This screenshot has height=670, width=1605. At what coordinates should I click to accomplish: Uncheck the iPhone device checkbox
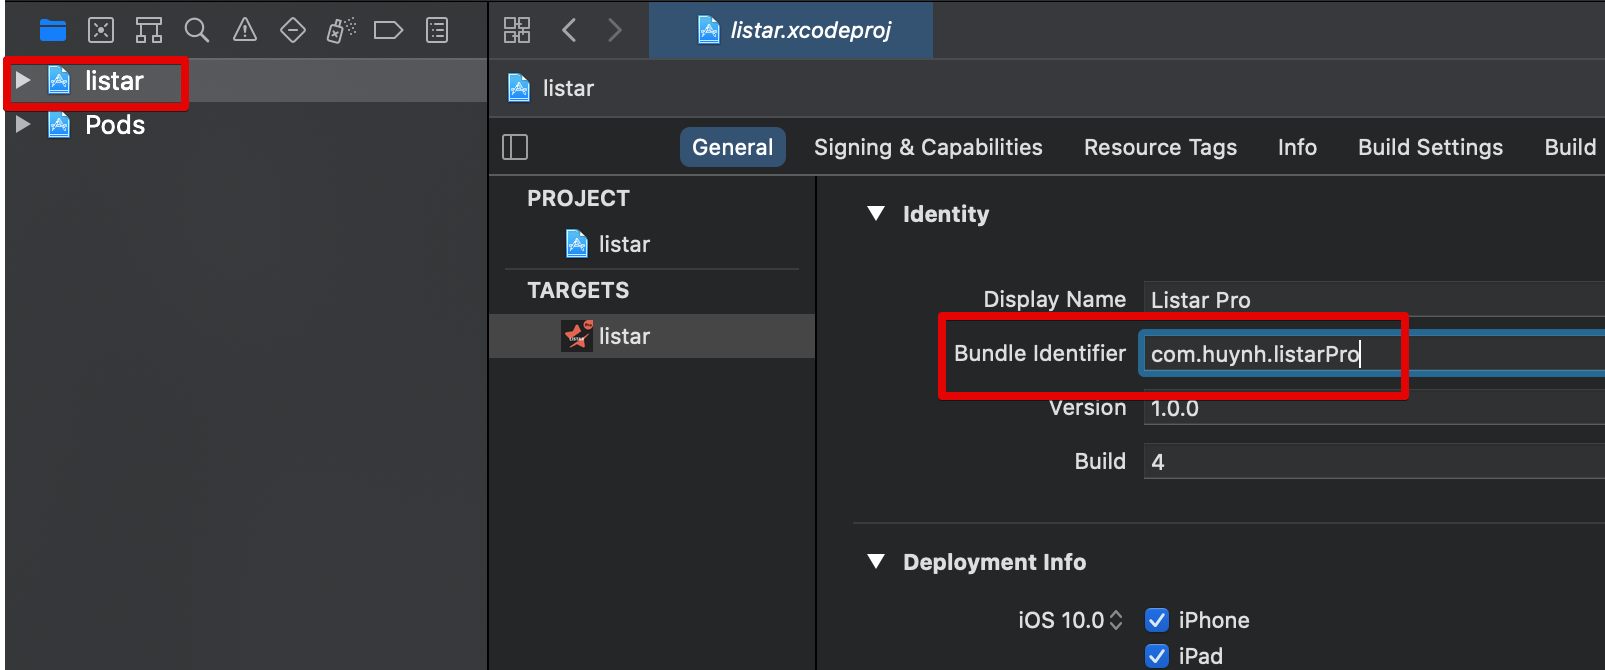point(1157,620)
